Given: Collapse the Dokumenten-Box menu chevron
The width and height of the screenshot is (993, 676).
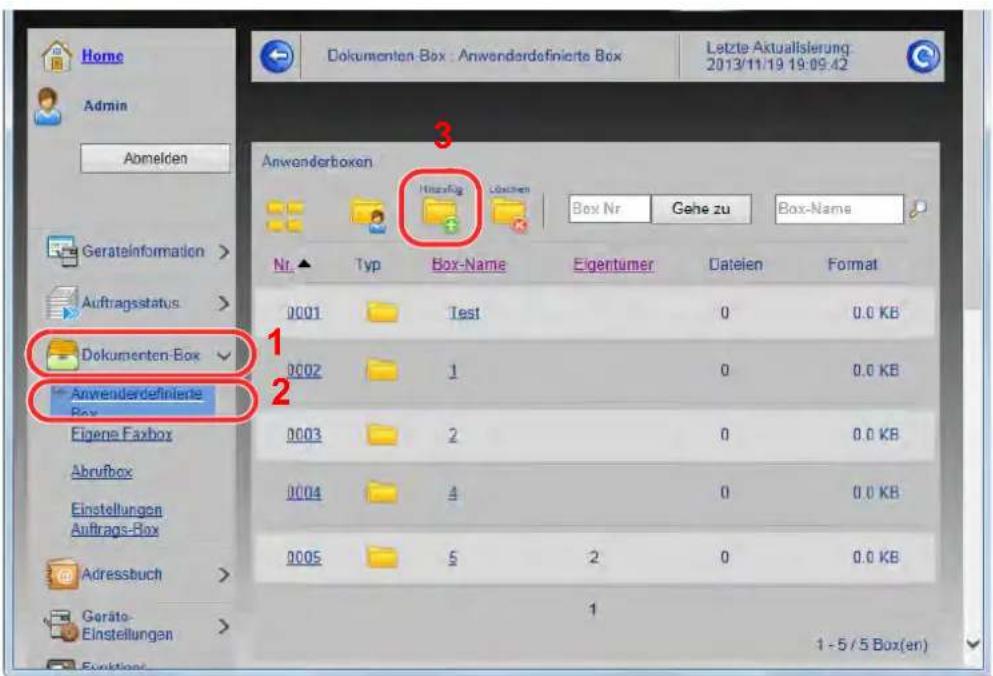Looking at the screenshot, I should point(224,356).
